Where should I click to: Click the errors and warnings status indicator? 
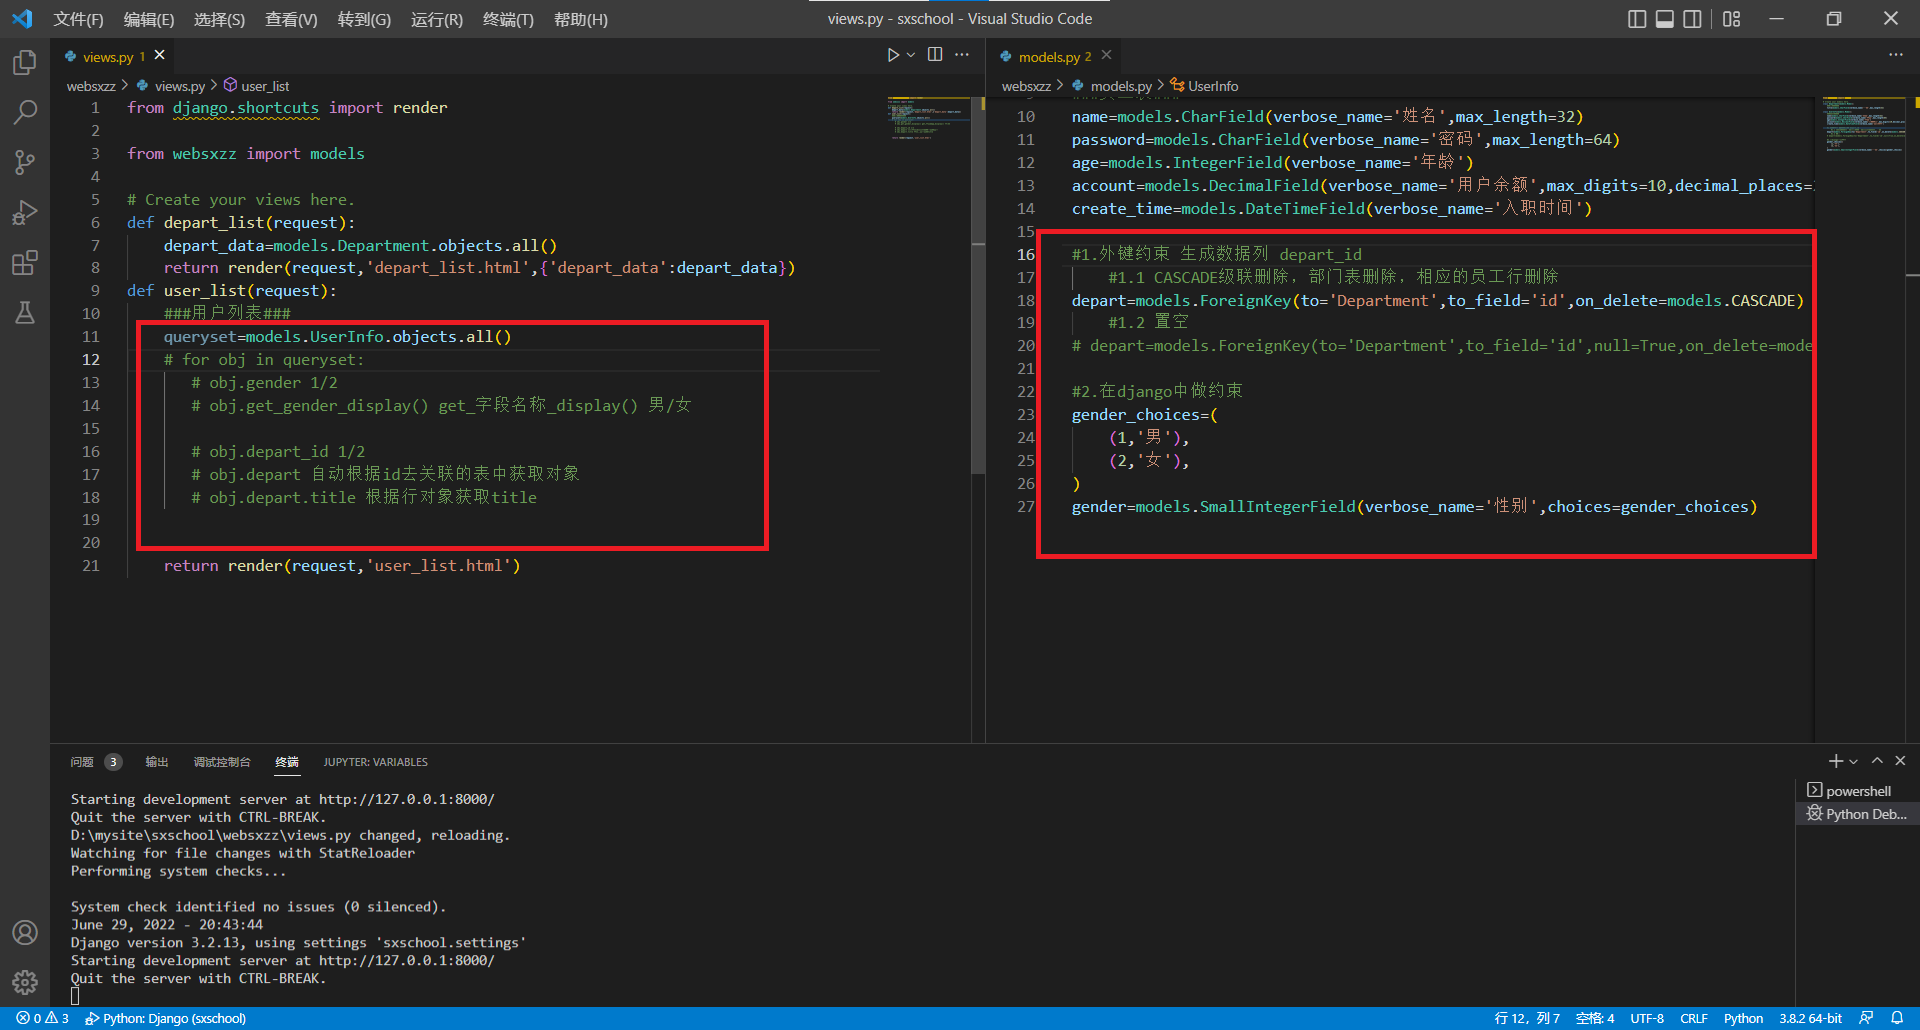pos(42,1018)
